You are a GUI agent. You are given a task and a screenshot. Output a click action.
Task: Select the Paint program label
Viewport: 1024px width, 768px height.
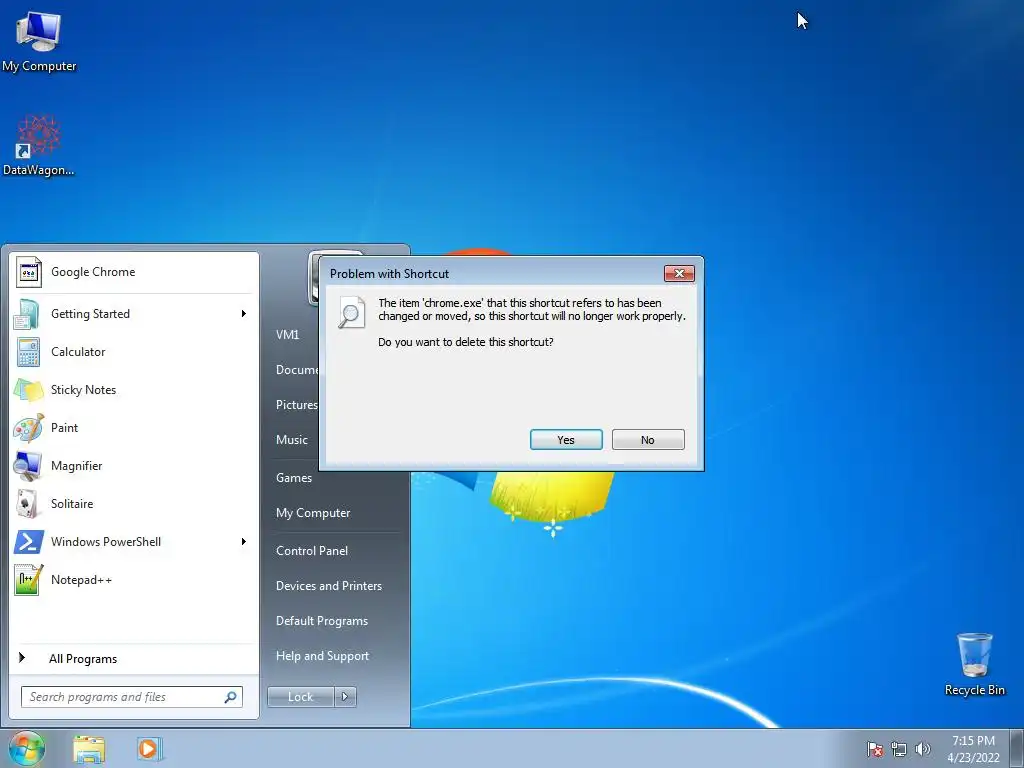[x=64, y=428]
